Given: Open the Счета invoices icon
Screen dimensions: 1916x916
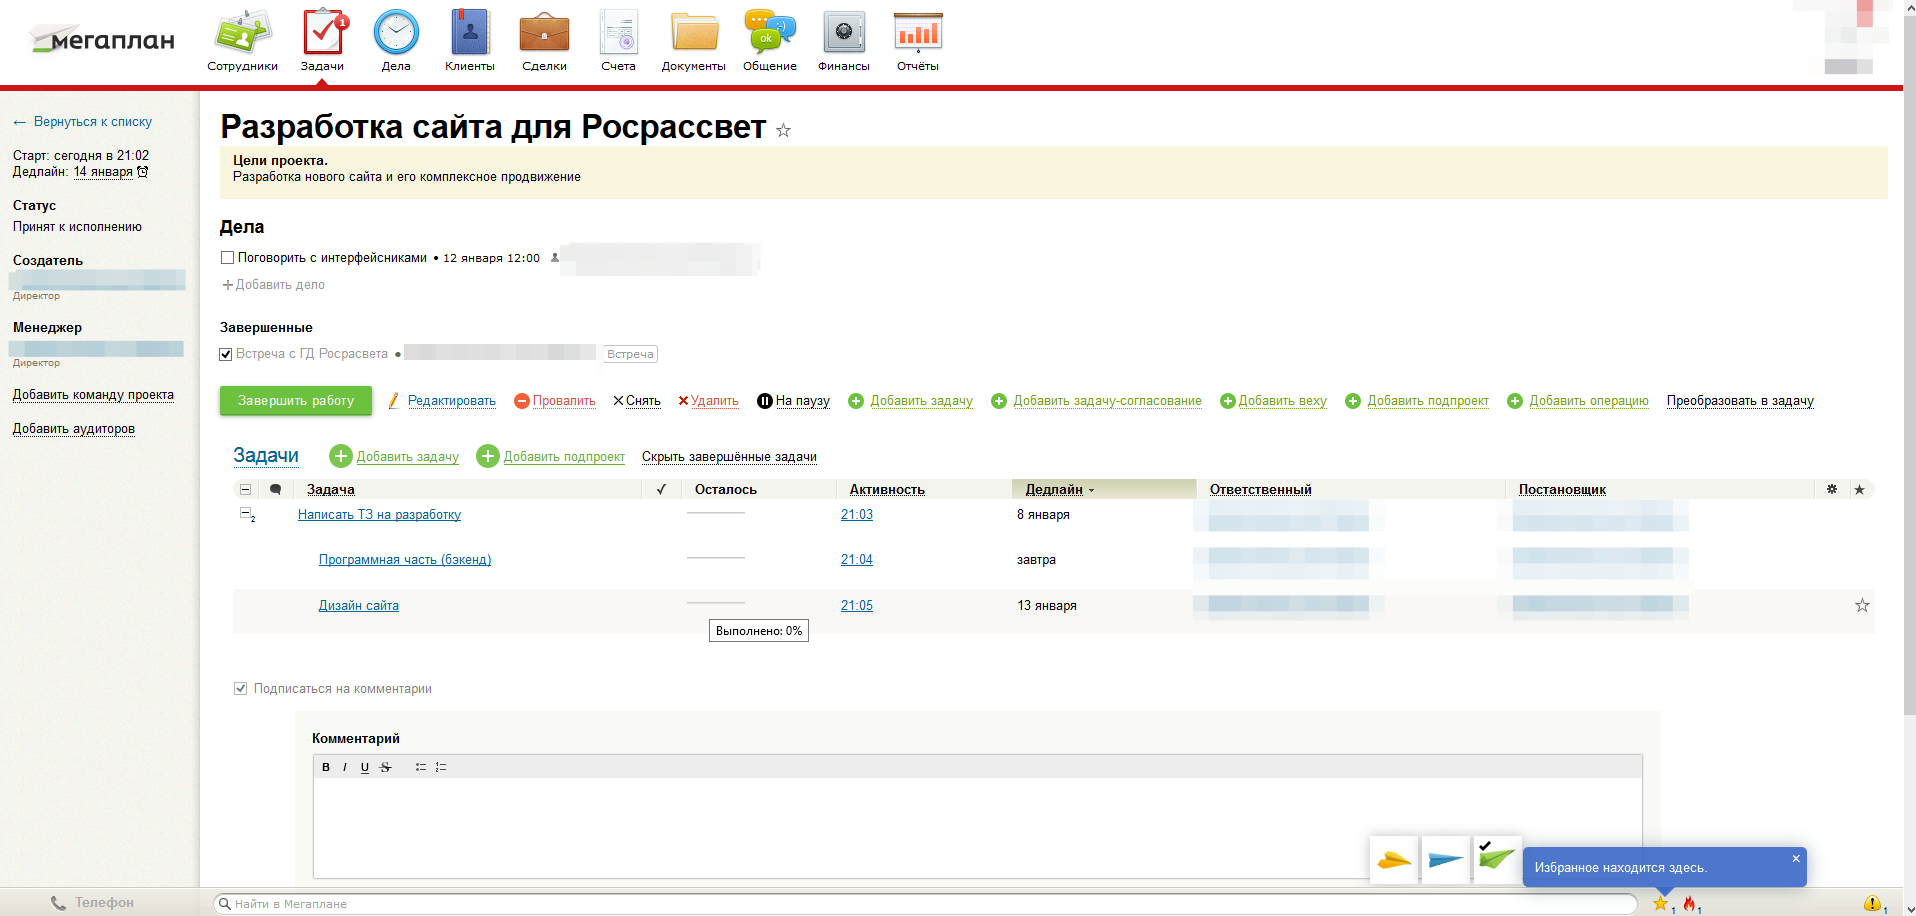Looking at the screenshot, I should [618, 40].
